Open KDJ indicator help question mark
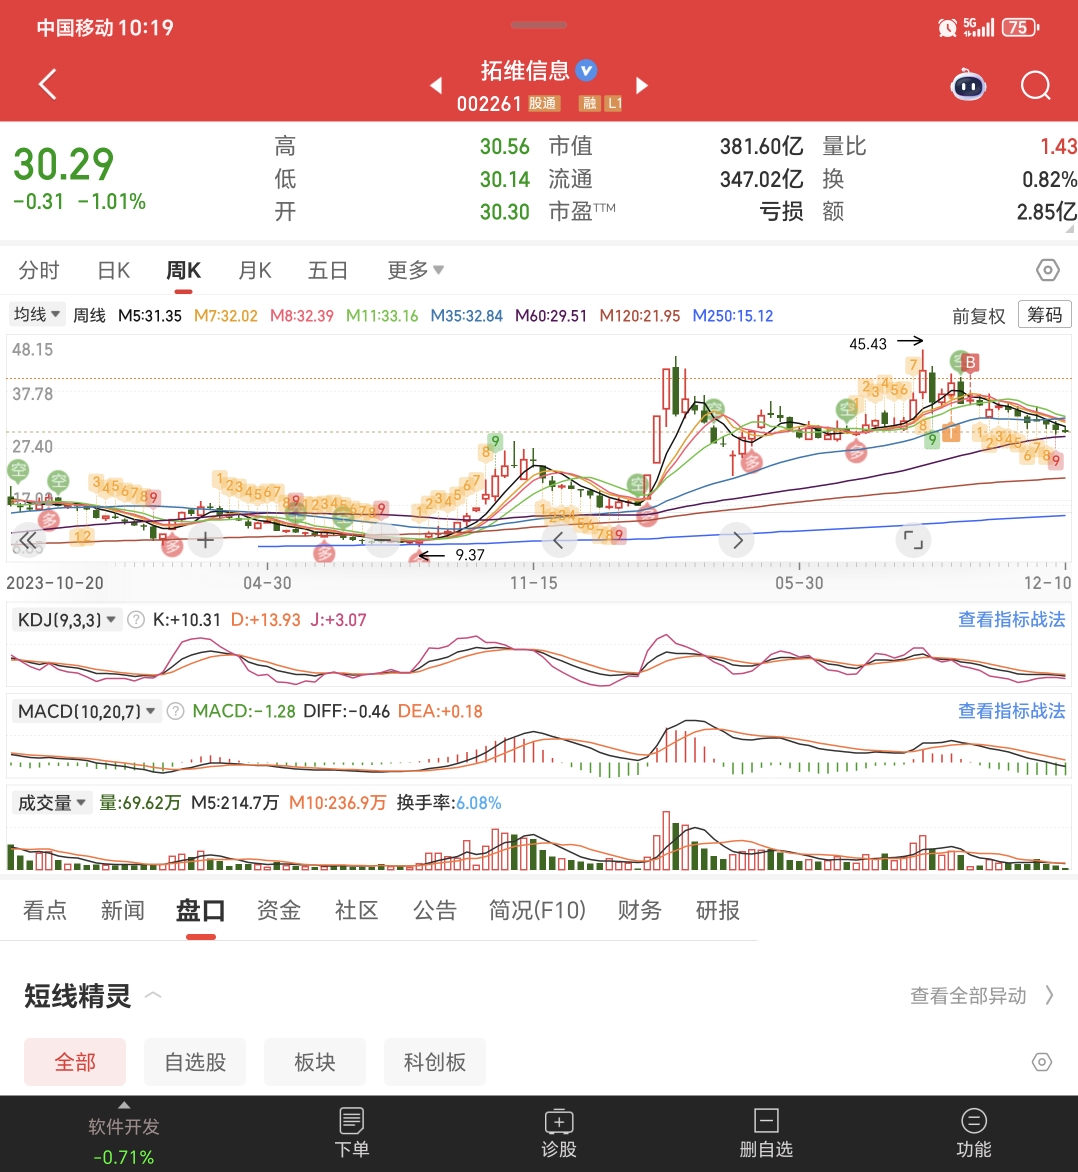 click(135, 620)
